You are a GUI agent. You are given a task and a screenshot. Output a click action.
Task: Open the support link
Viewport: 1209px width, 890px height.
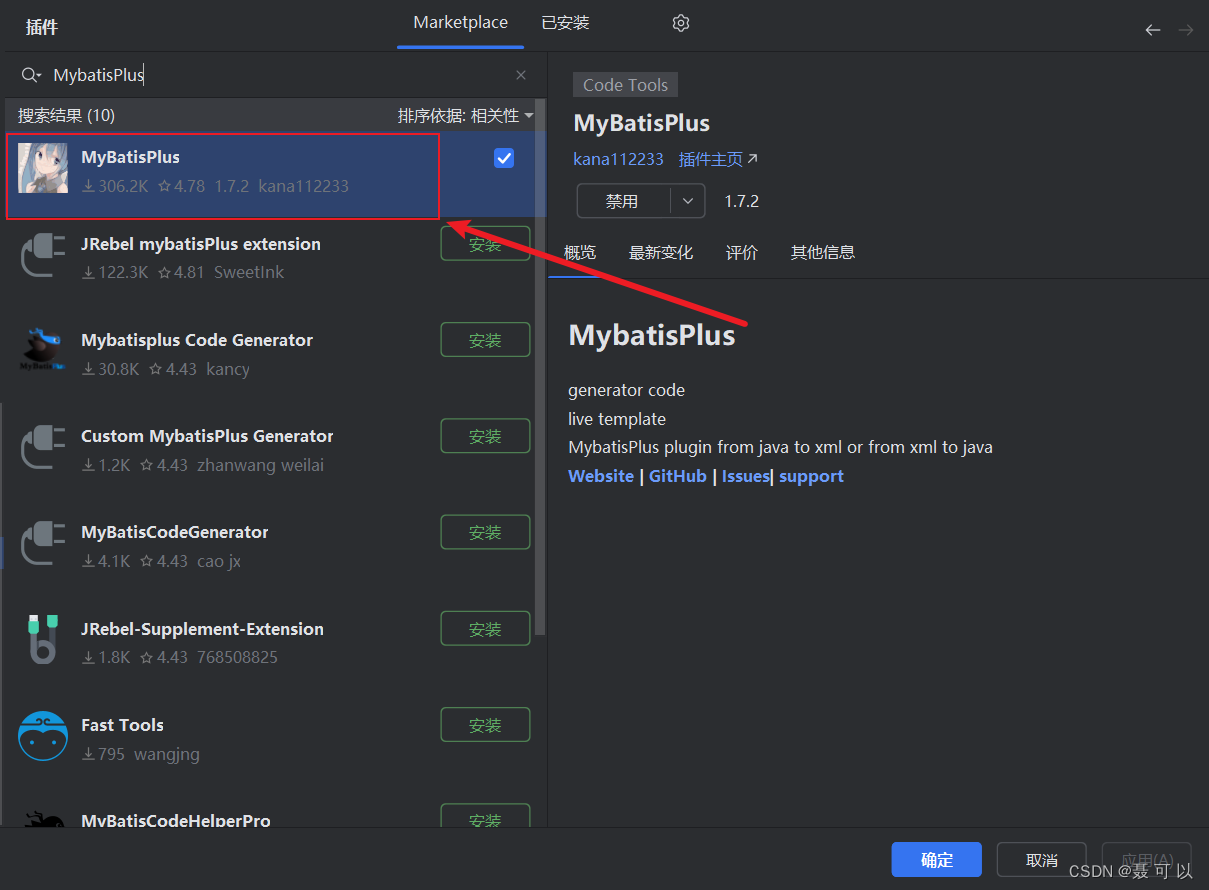pyautogui.click(x=811, y=476)
